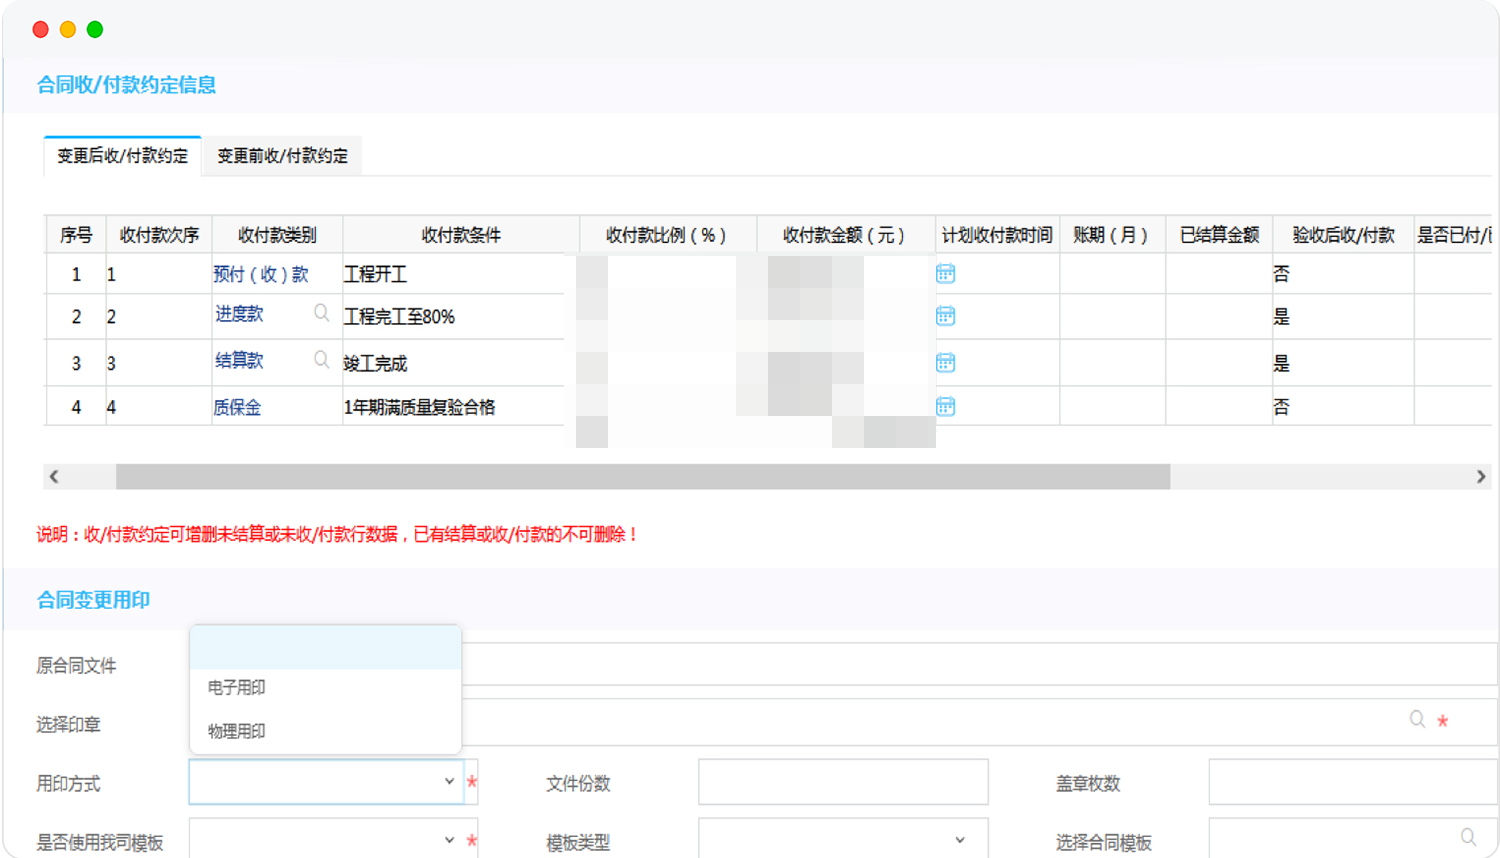Screen dimensions: 1500x858
Task: Open calendar picker for 进度款 row
Action: [x=945, y=316]
